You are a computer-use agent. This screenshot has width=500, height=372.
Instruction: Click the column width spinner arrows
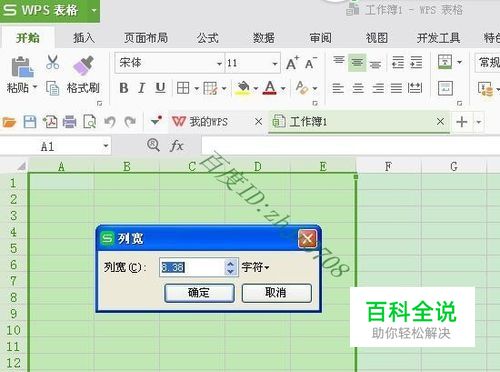(x=231, y=267)
